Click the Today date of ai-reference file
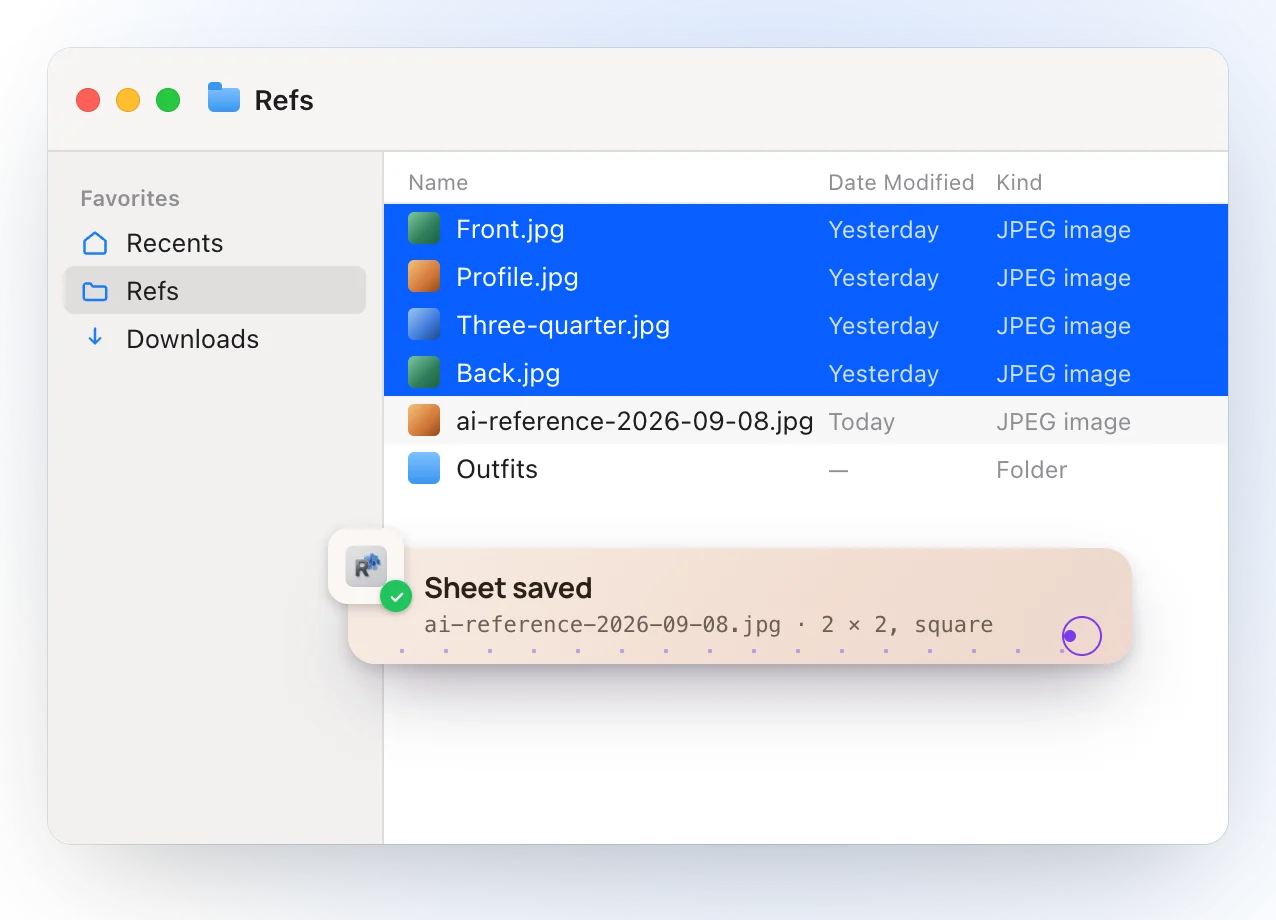Screen dimensions: 1276x920 click(861, 422)
